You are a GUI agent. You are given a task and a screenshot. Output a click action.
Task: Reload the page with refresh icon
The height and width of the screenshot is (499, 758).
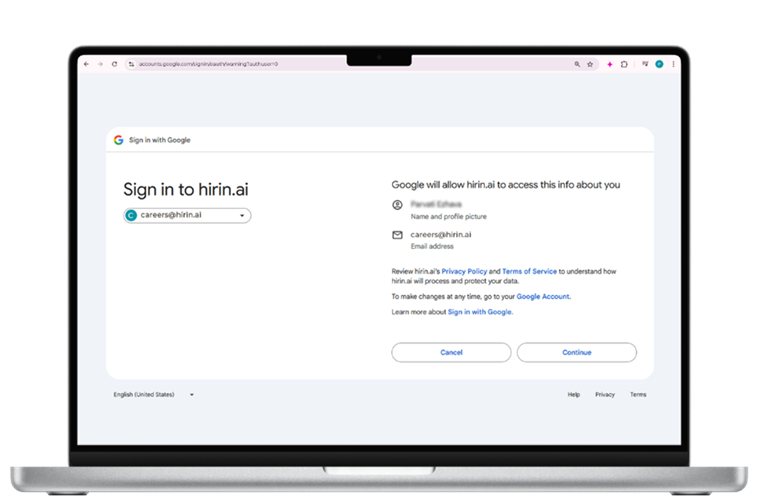(x=115, y=64)
